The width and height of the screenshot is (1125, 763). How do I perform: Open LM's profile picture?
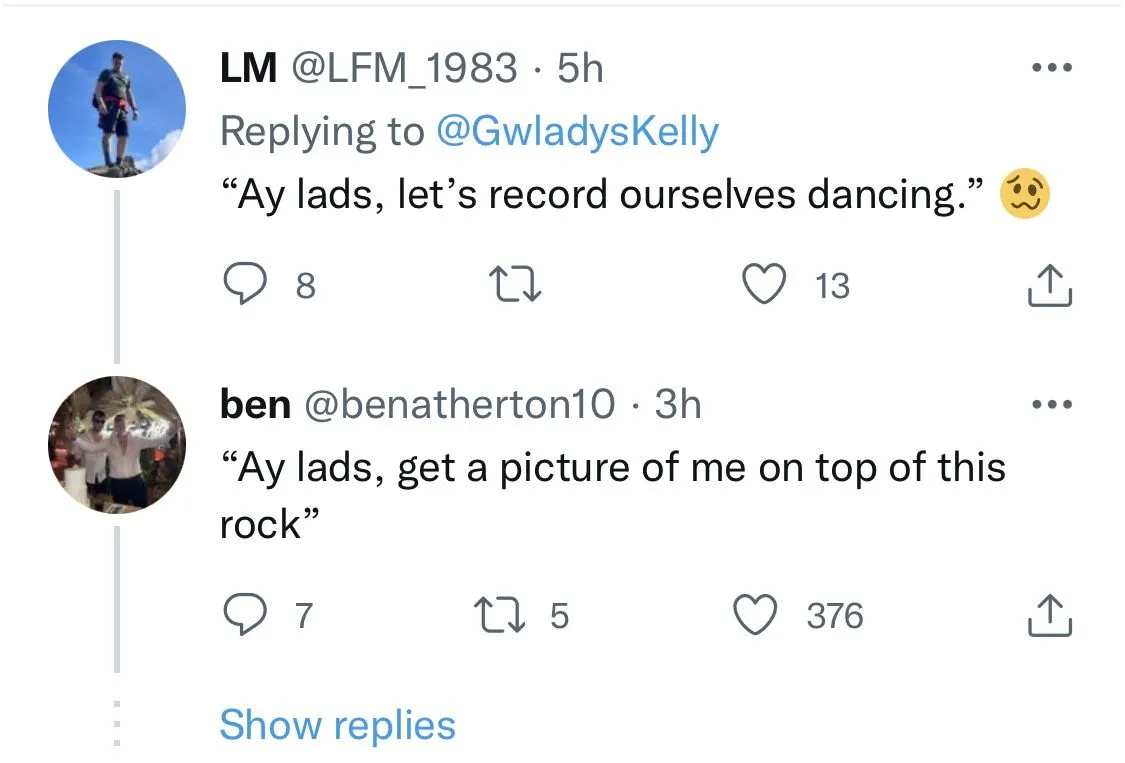point(117,110)
